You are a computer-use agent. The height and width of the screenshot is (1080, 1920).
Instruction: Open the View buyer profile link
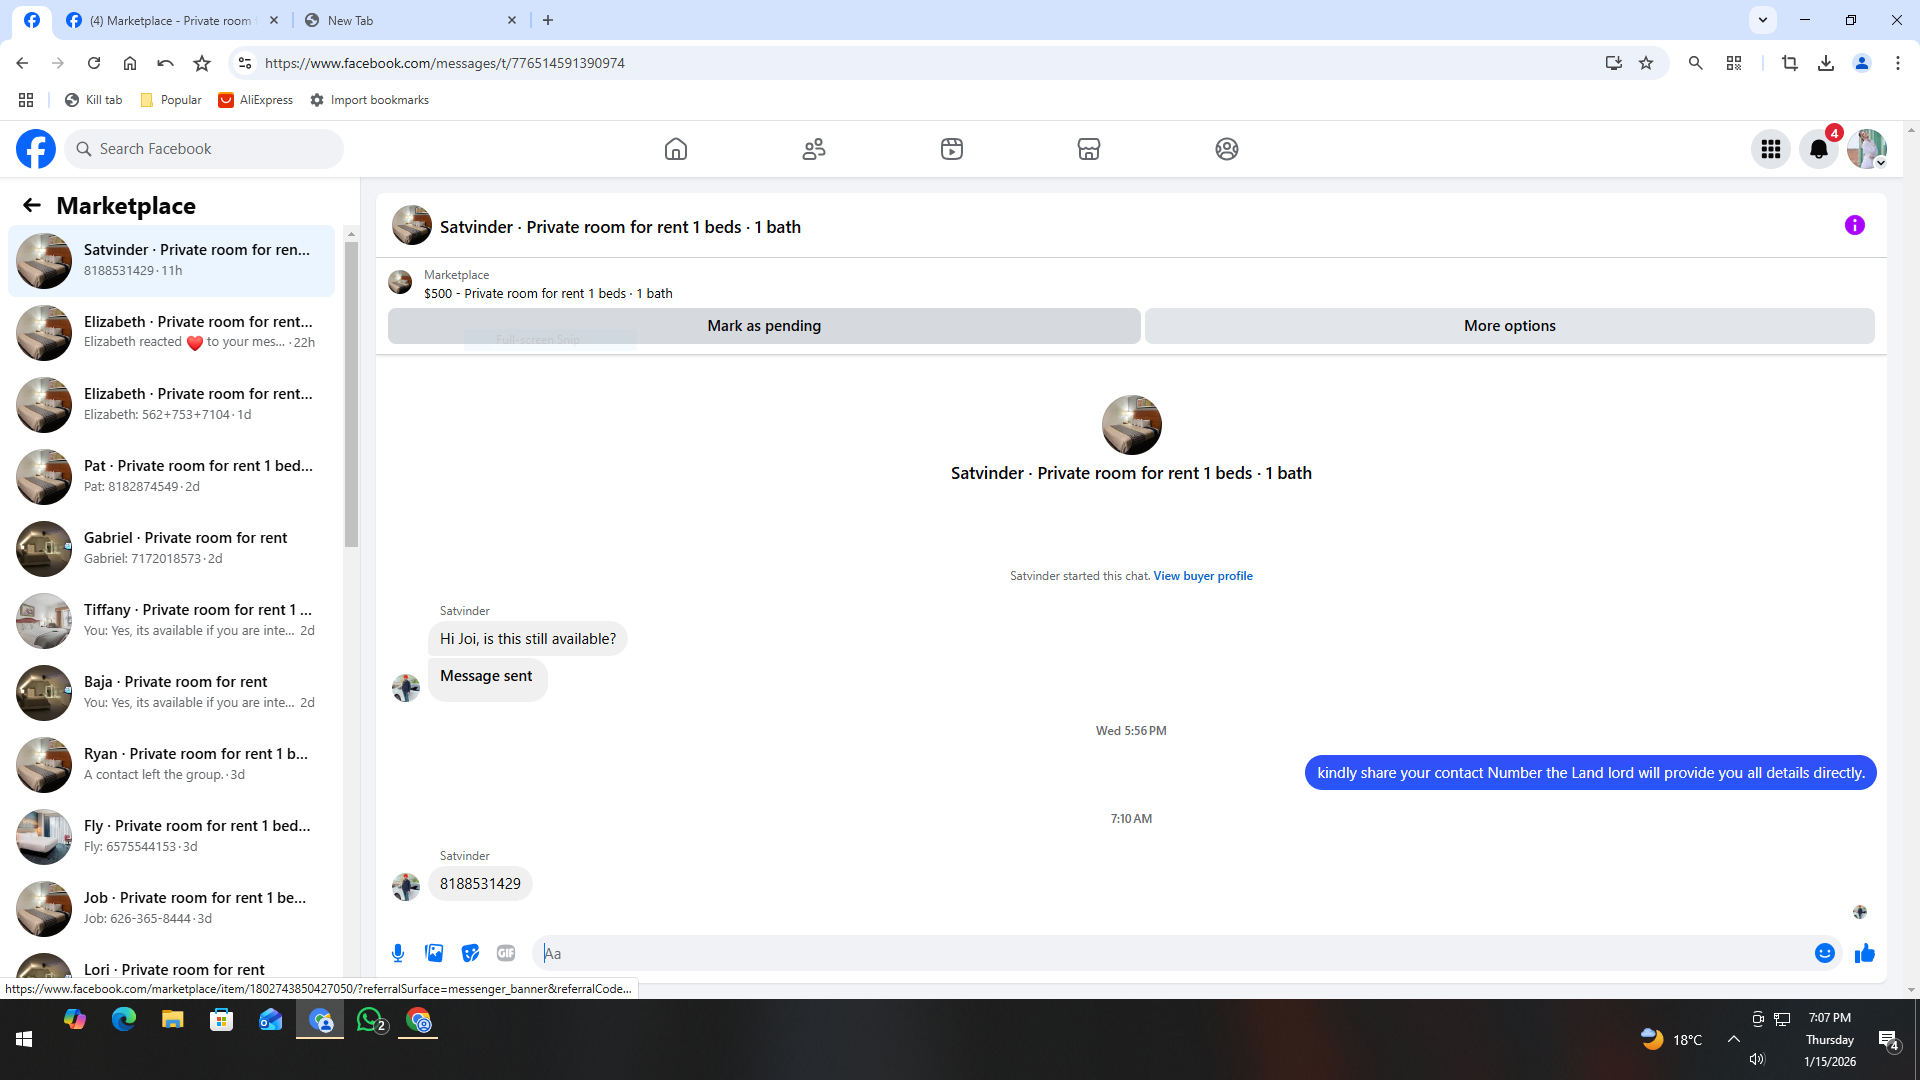[1202, 576]
